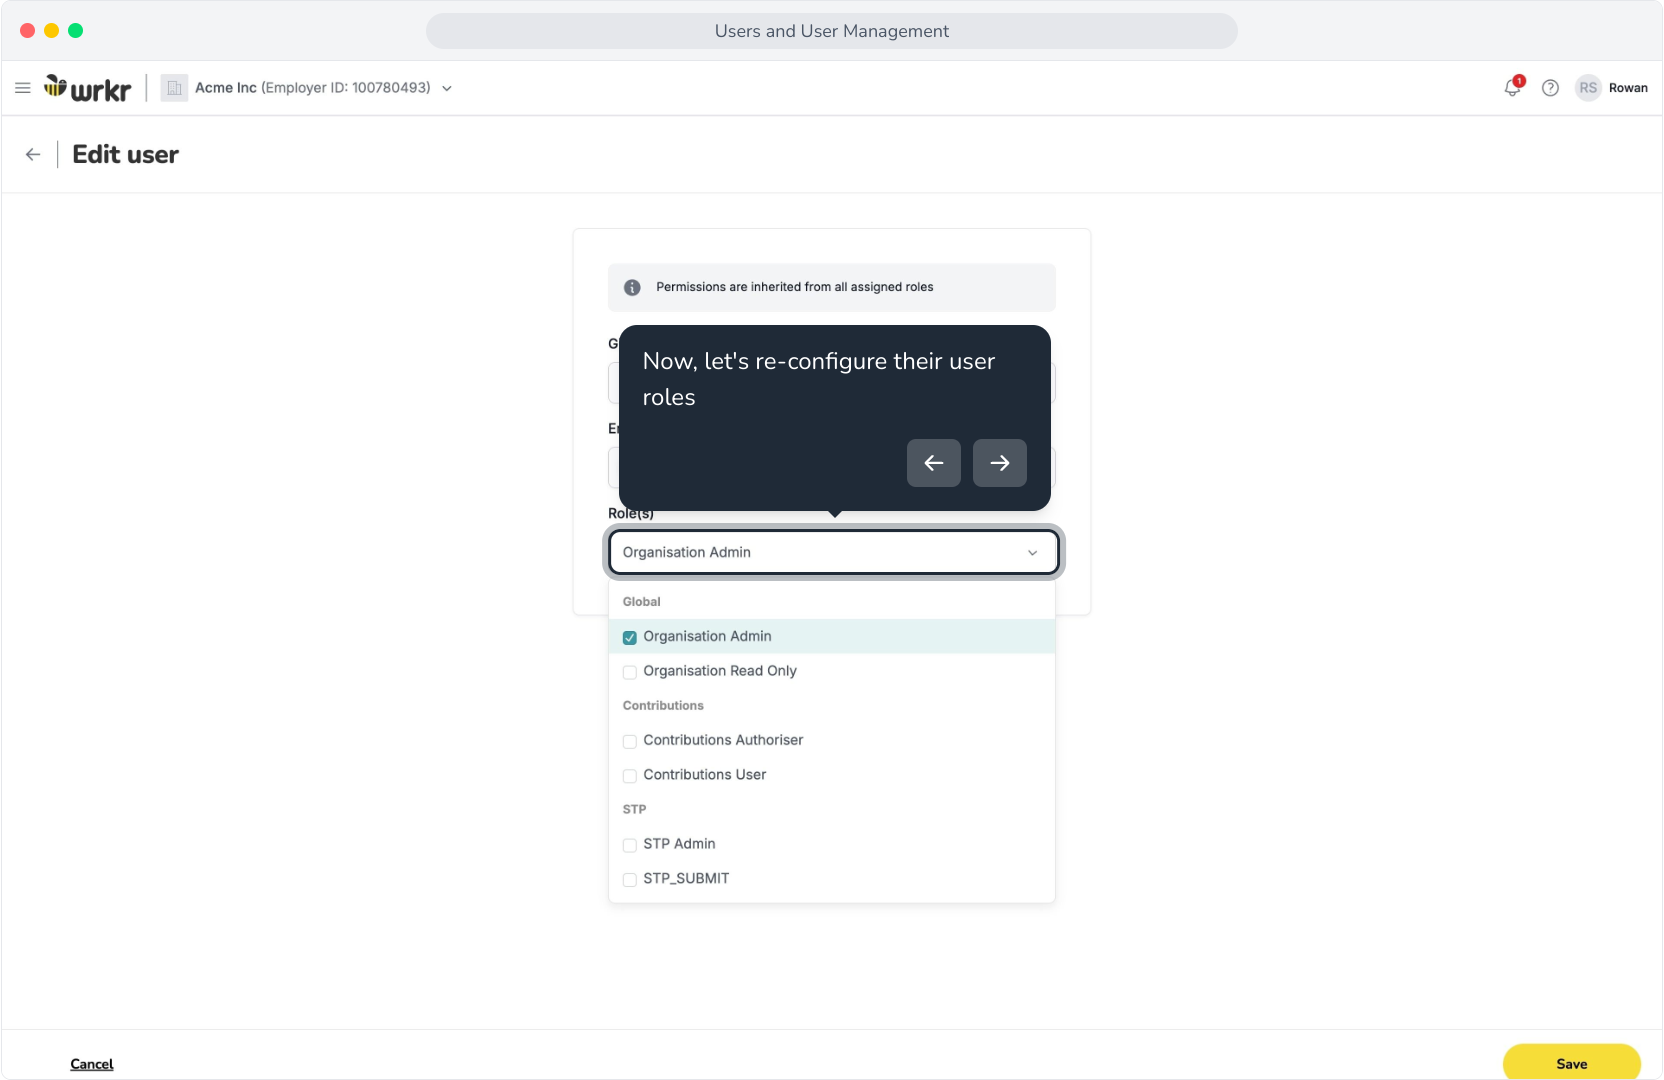Viewport: 1664px width, 1080px height.
Task: Open the hamburger navigation menu
Action: click(23, 88)
